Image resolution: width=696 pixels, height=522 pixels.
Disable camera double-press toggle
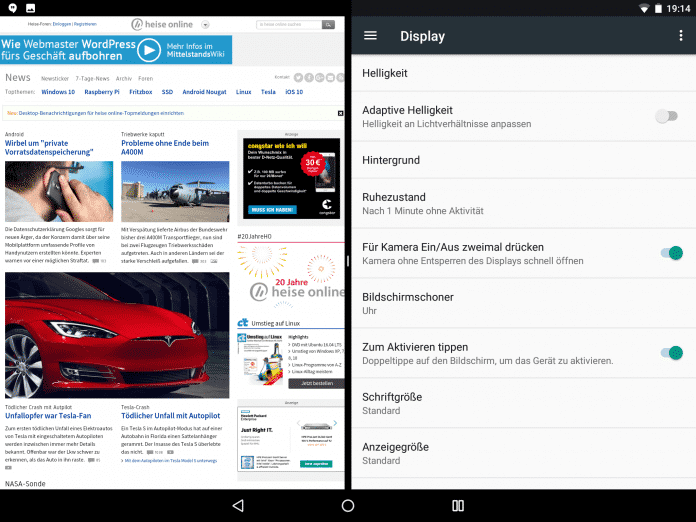[671, 253]
